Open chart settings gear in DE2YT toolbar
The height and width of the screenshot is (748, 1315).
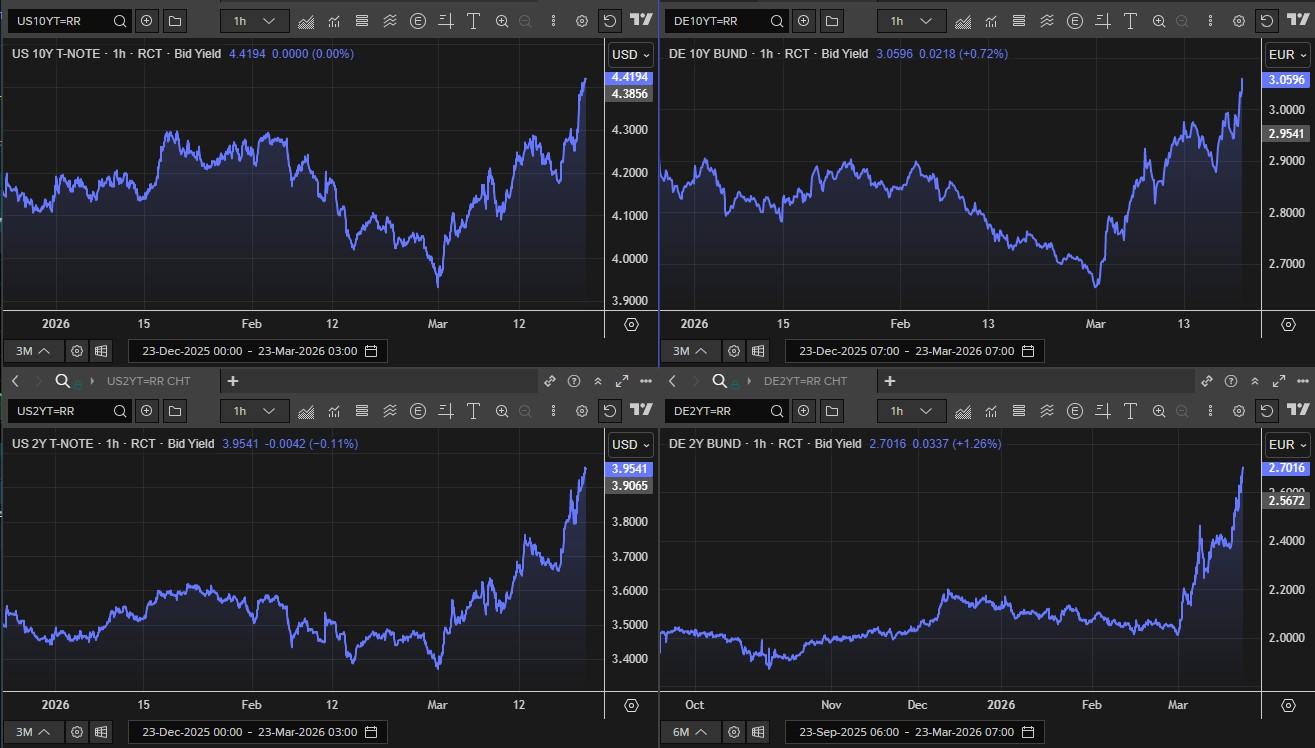coord(1238,410)
